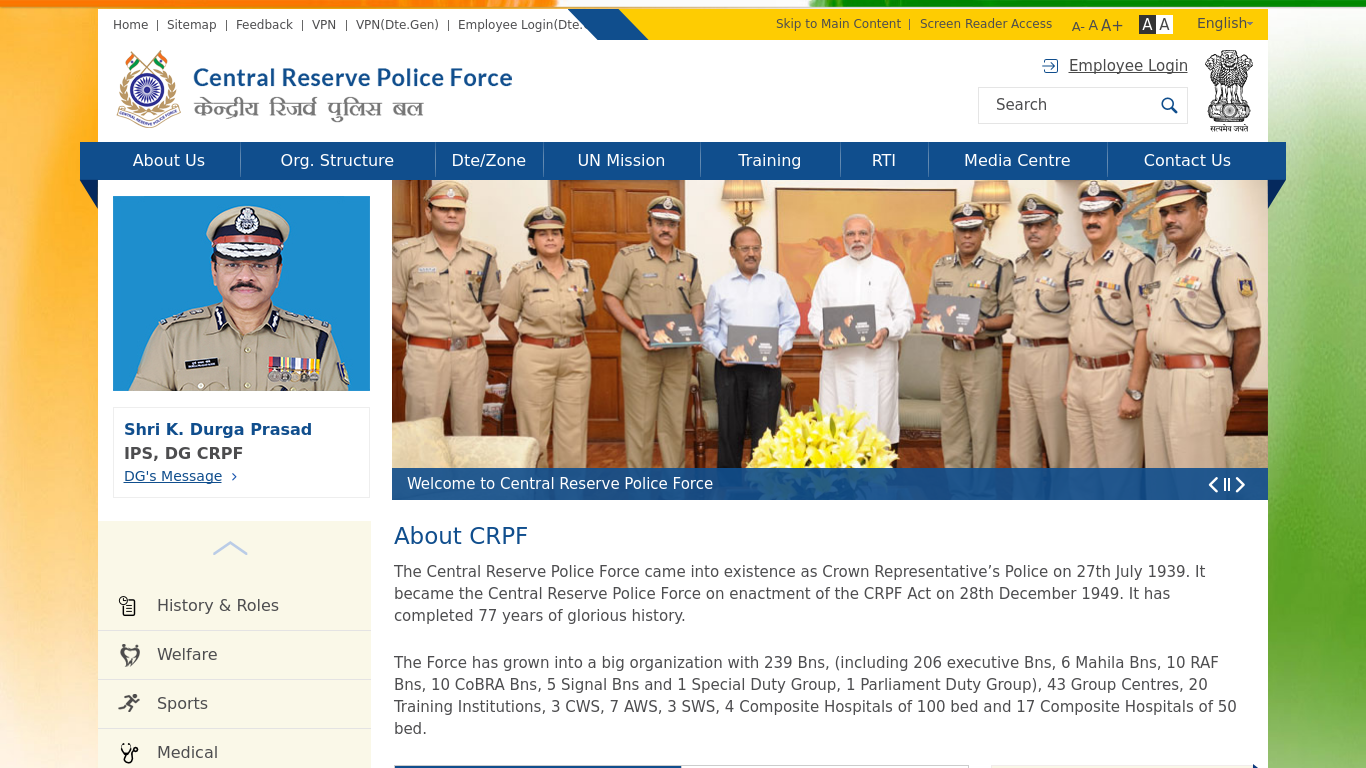
Task: Open the DG's Message link
Action: pos(173,476)
